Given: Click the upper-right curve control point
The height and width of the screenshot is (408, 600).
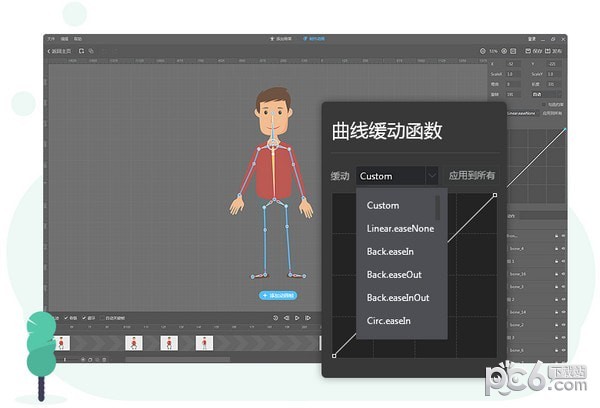Looking at the screenshot, I should [x=496, y=195].
